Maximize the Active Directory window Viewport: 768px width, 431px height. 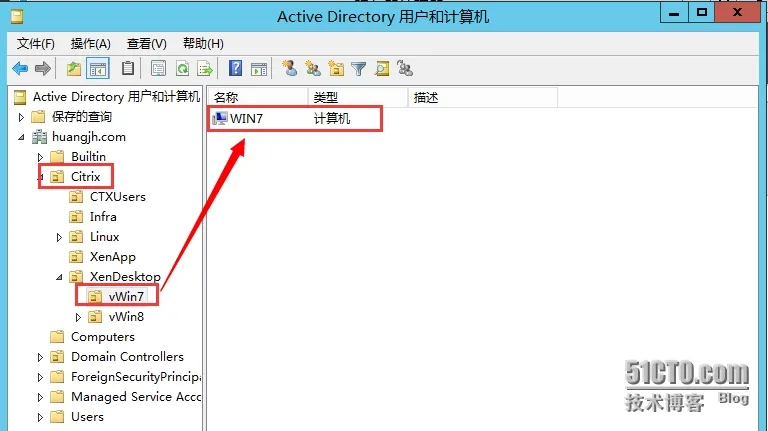pyautogui.click(x=701, y=13)
